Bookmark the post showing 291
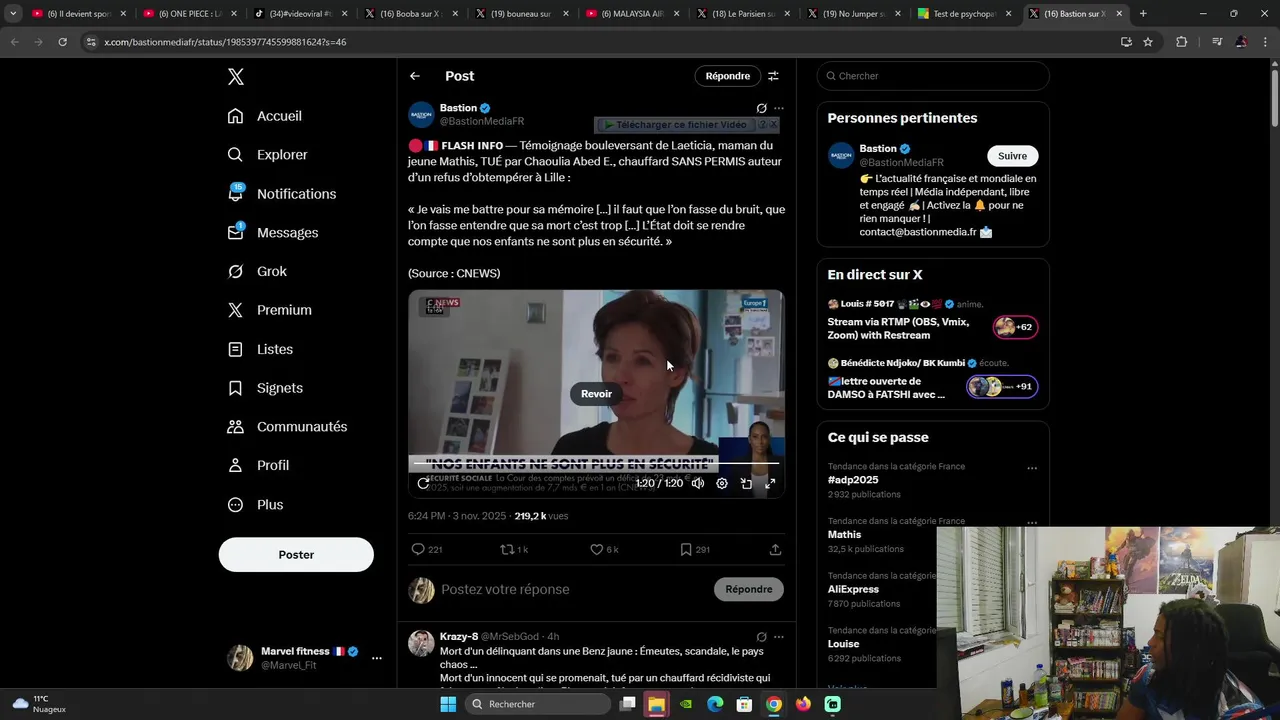1280x720 pixels. (x=694, y=549)
